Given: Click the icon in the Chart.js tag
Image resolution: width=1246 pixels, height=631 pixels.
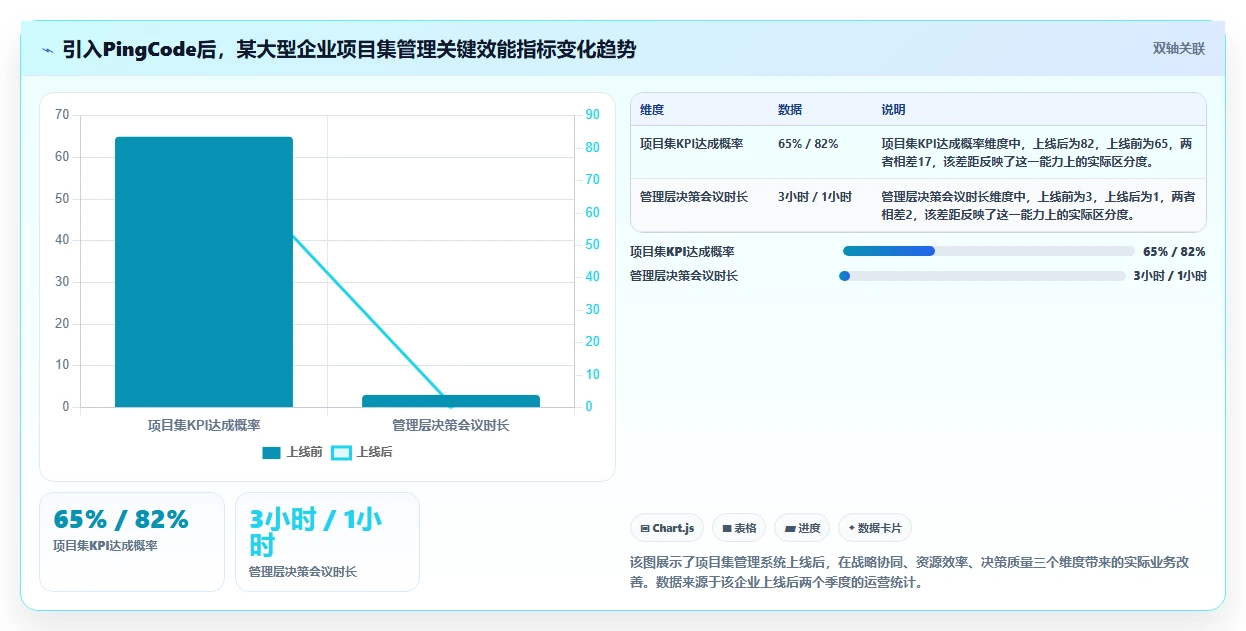Looking at the screenshot, I should tap(645, 528).
